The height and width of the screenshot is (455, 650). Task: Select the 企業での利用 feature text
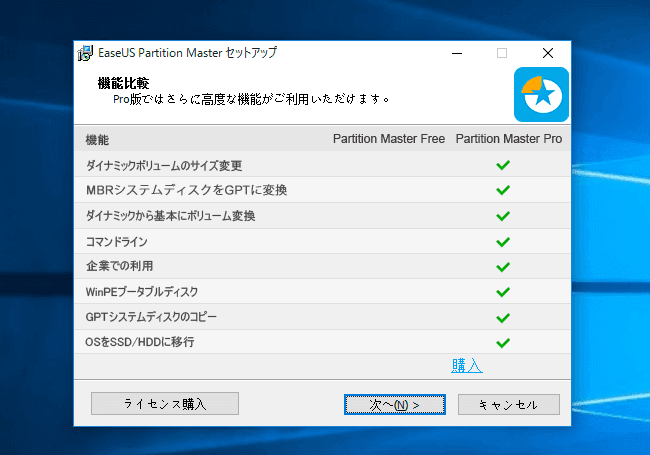119,266
